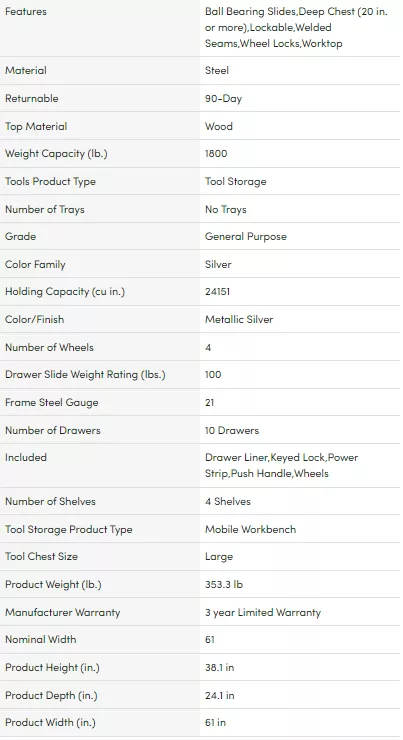Select the Steel material value
403x740 pixels.
point(217,70)
